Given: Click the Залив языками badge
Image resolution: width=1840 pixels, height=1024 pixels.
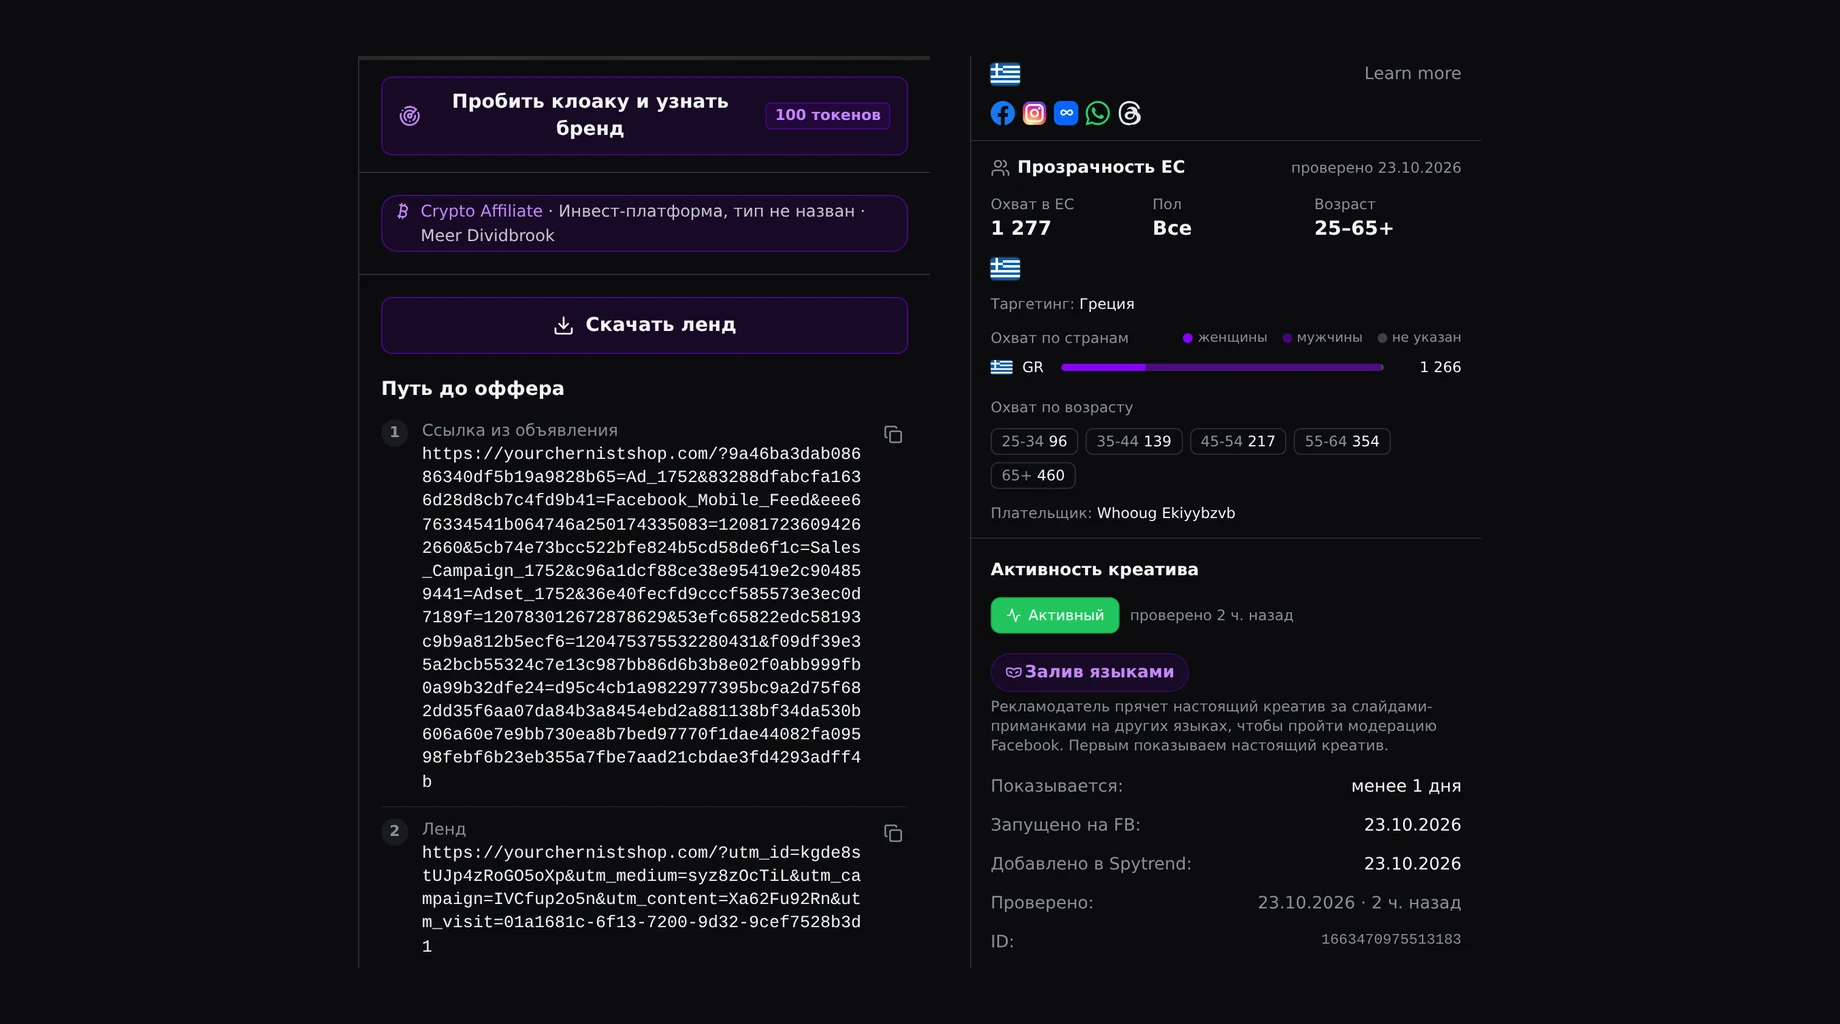Looking at the screenshot, I should point(1089,672).
